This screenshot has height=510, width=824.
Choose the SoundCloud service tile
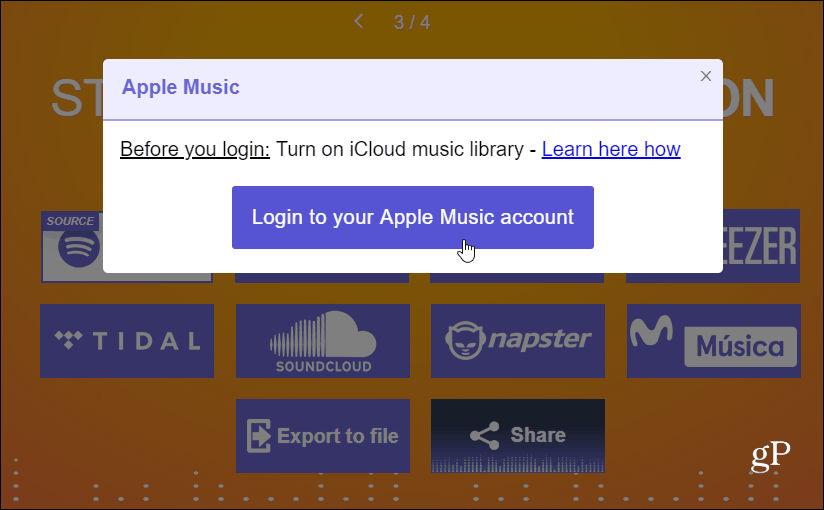(x=323, y=341)
